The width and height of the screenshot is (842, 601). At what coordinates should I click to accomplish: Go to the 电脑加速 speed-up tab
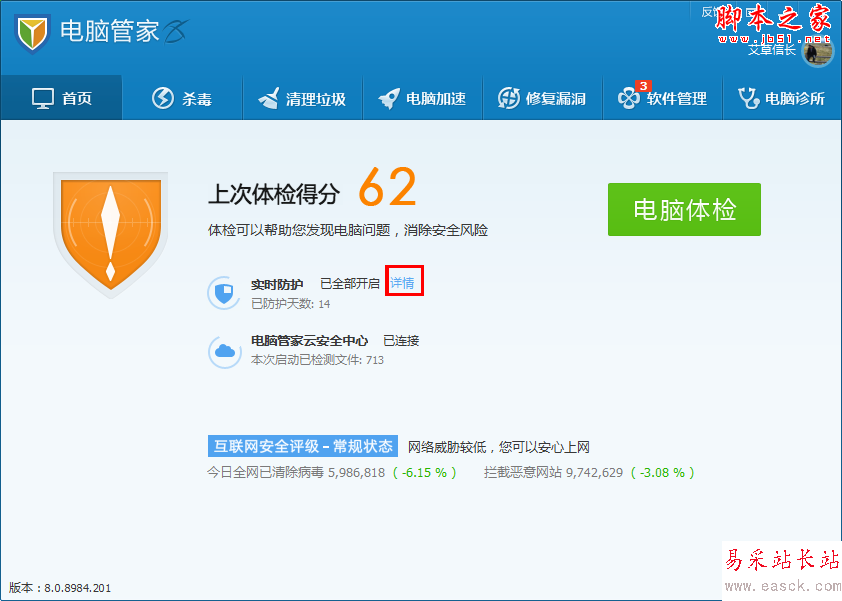coord(423,98)
